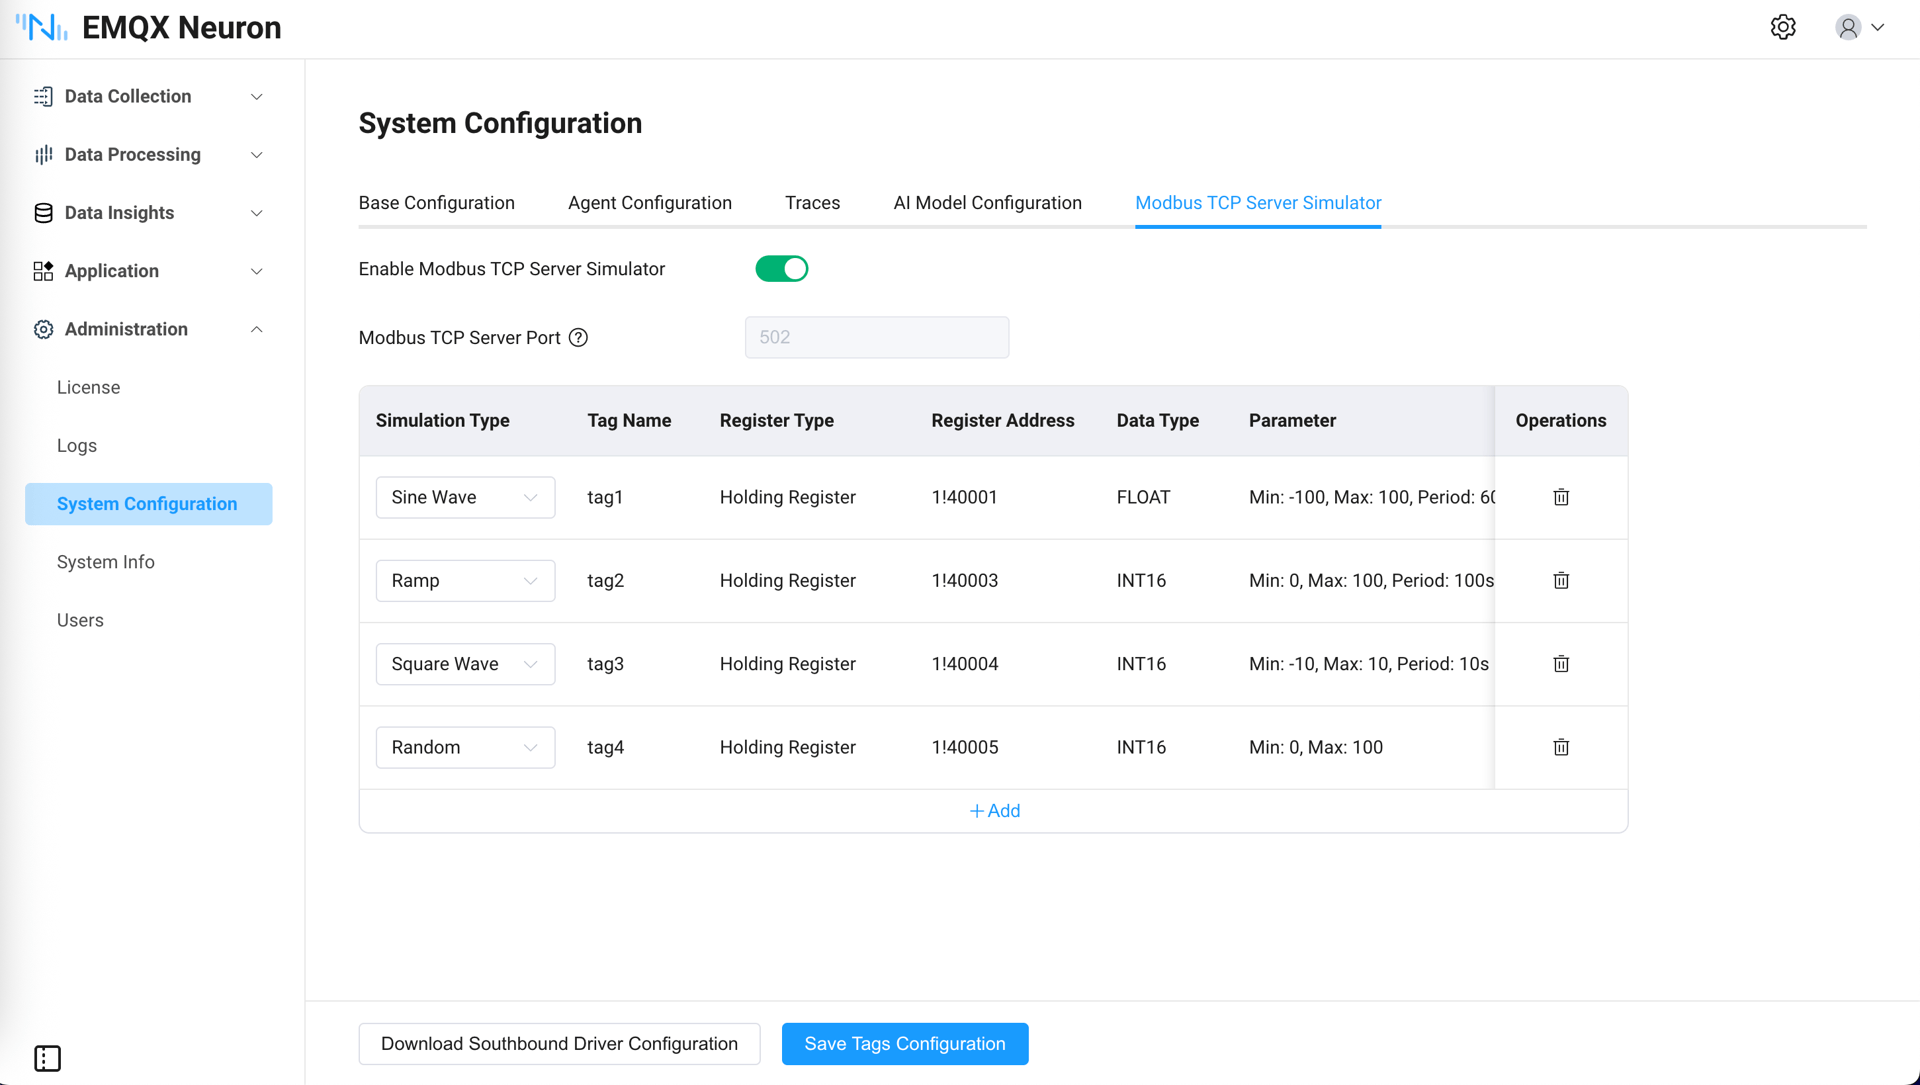Click the Add link below the table

click(994, 811)
